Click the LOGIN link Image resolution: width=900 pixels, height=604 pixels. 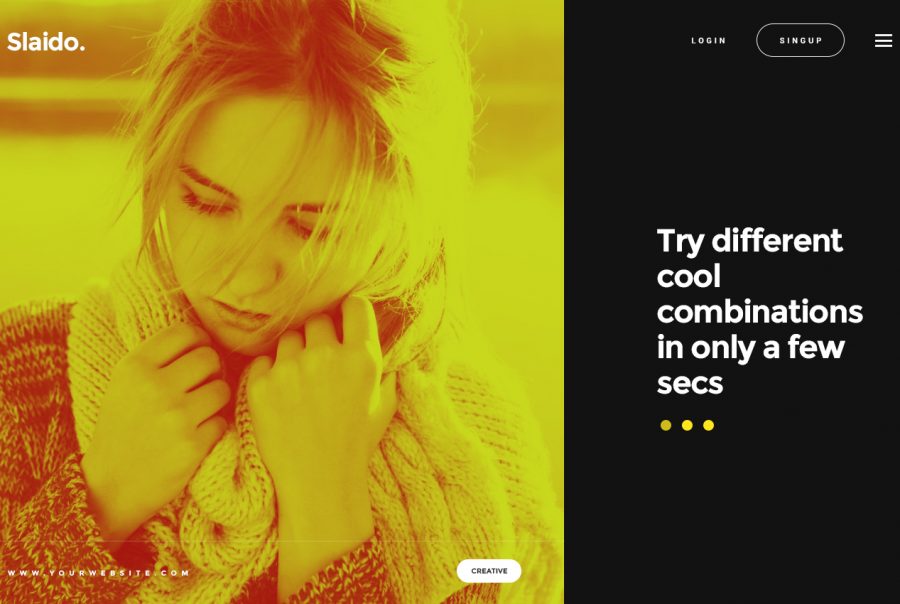(709, 40)
